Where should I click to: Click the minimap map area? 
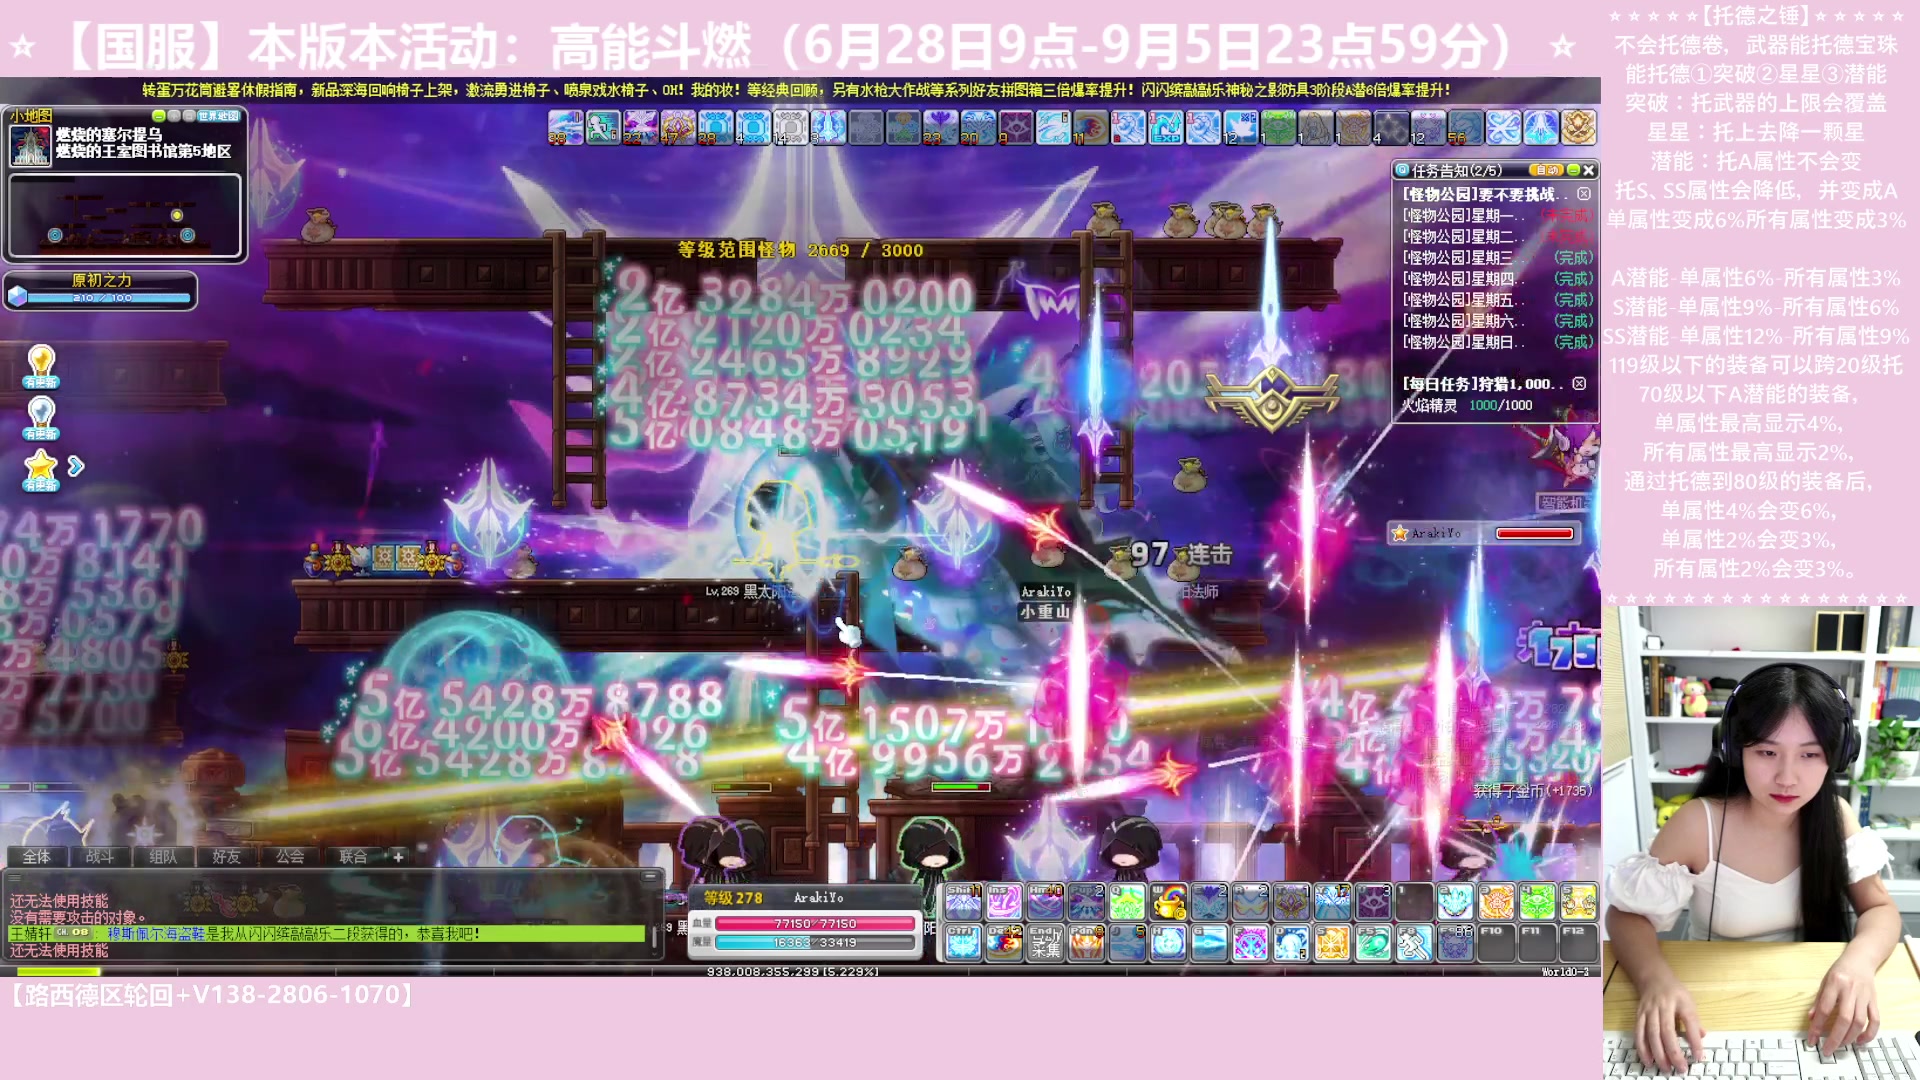(x=125, y=216)
